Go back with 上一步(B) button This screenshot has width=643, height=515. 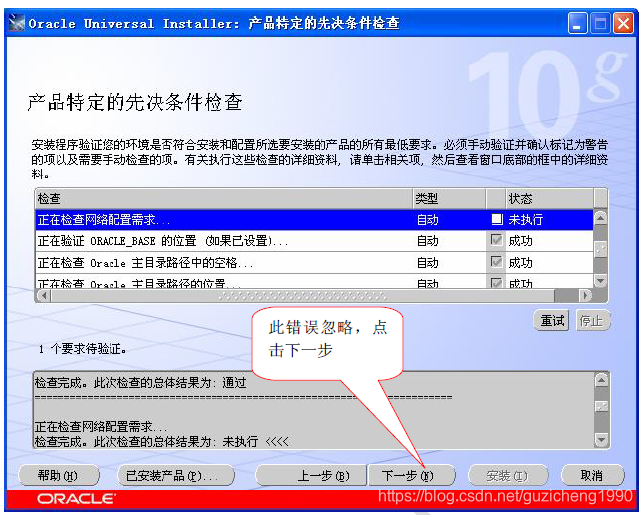311,476
